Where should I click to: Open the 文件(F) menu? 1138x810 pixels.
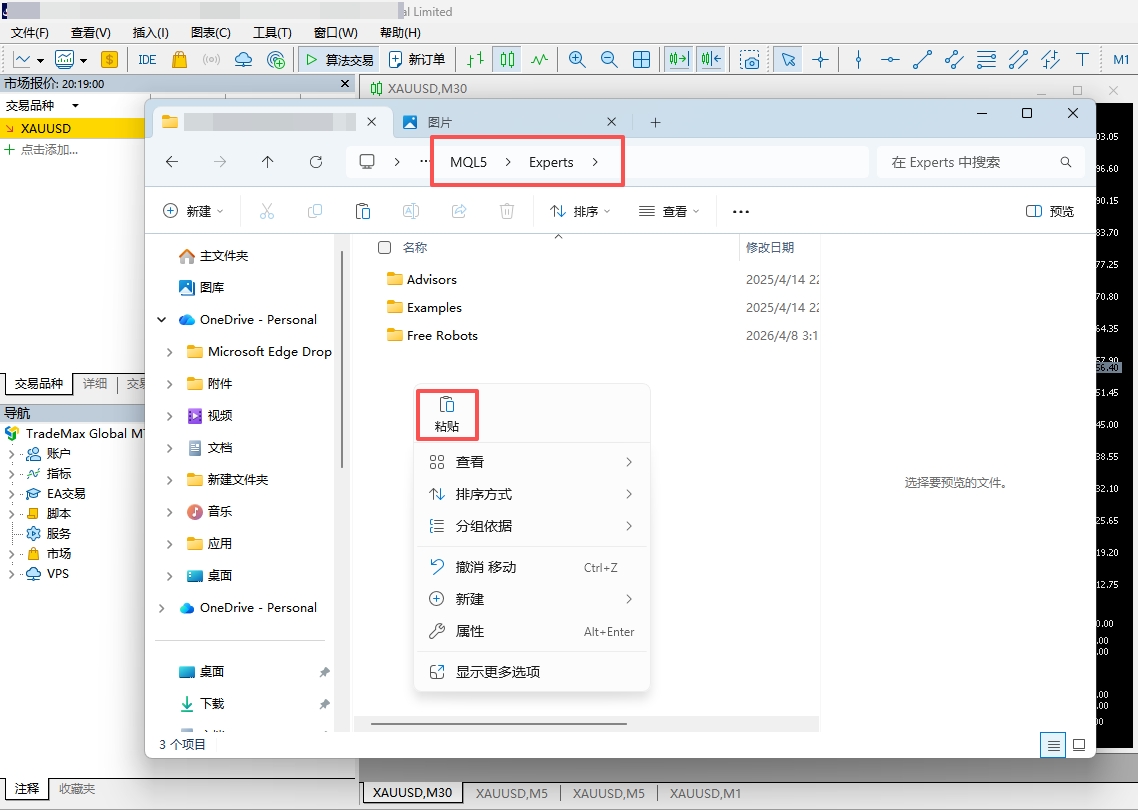[x=30, y=33]
